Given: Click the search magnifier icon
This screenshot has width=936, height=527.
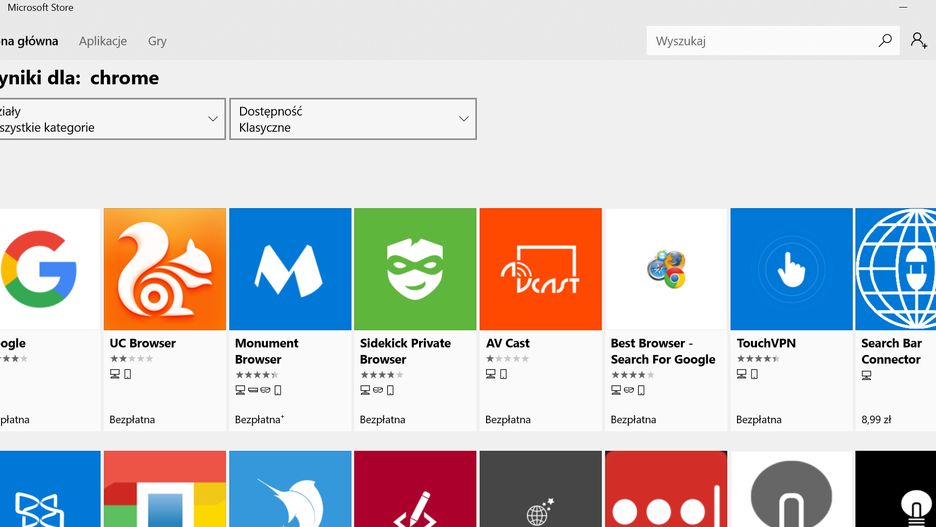Looking at the screenshot, I should (885, 40).
